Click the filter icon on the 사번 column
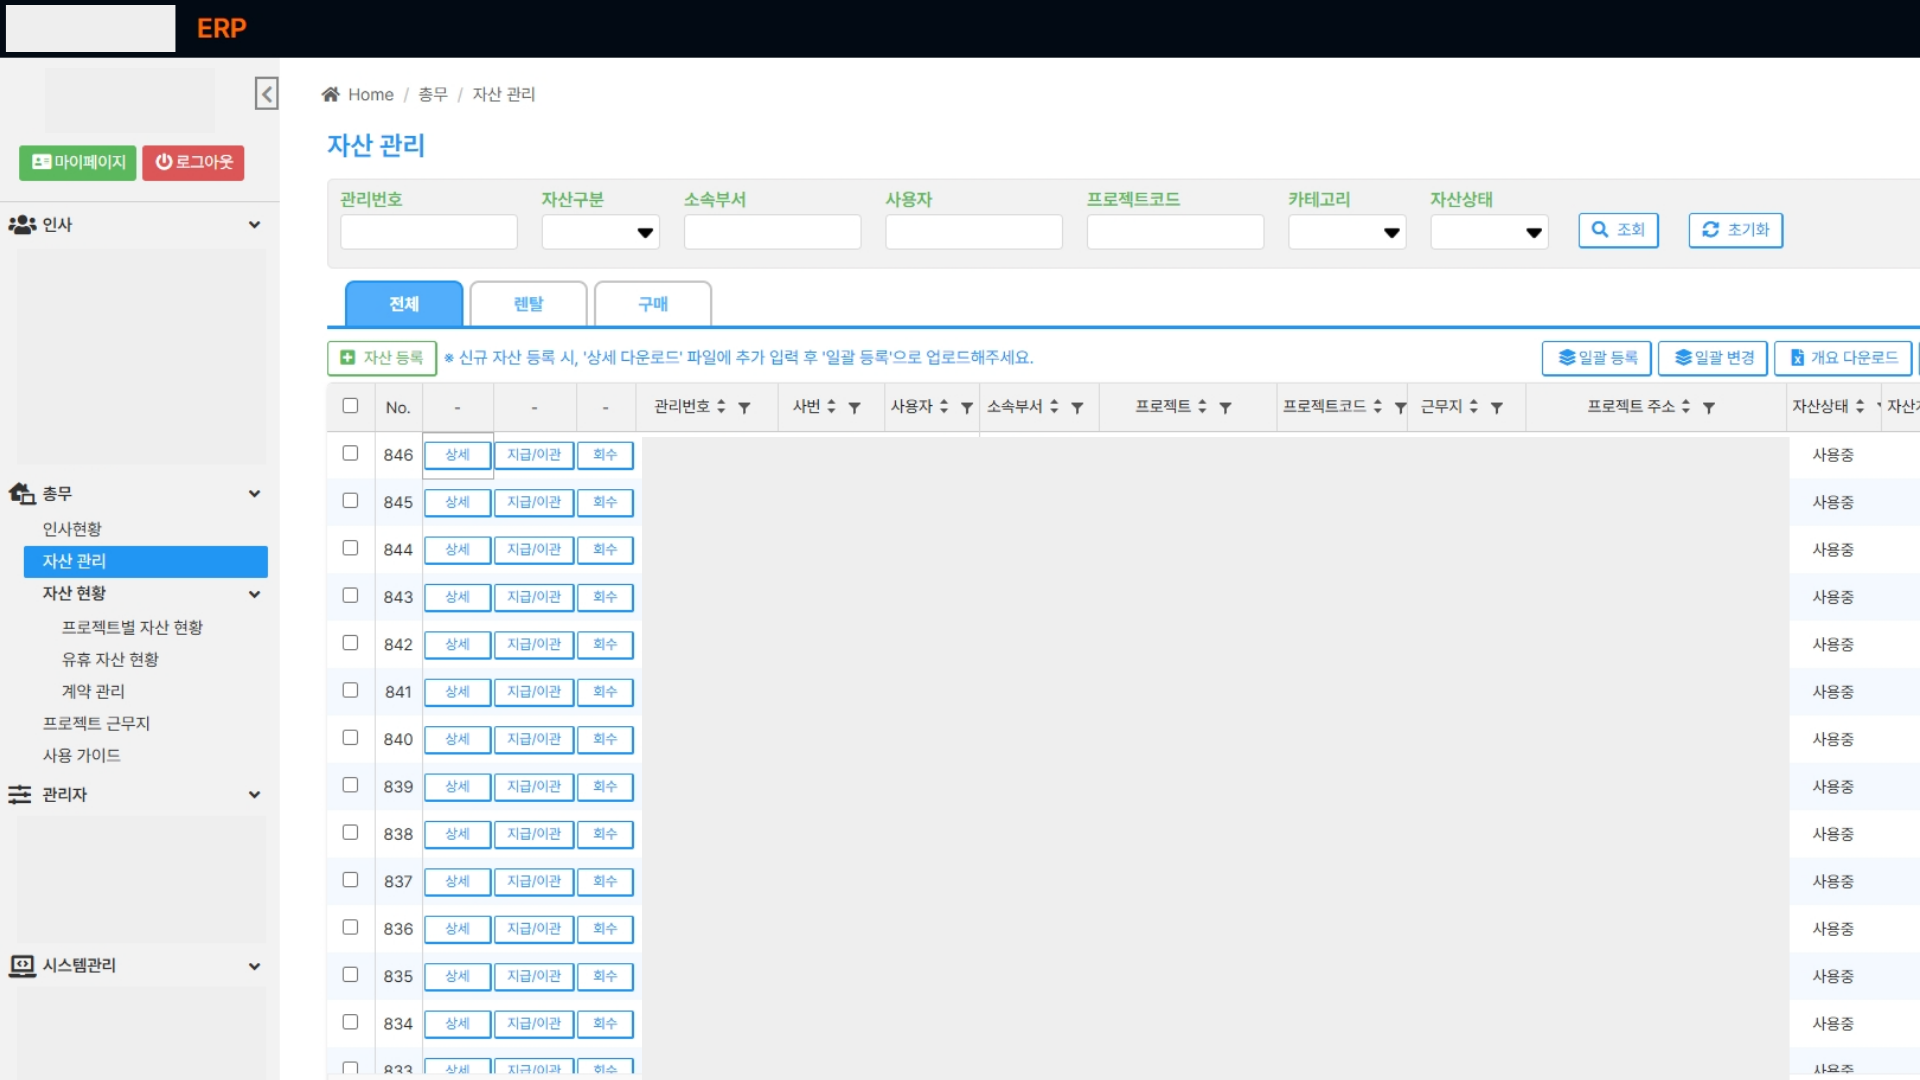Screen dimensions: 1920x1080 pos(854,407)
